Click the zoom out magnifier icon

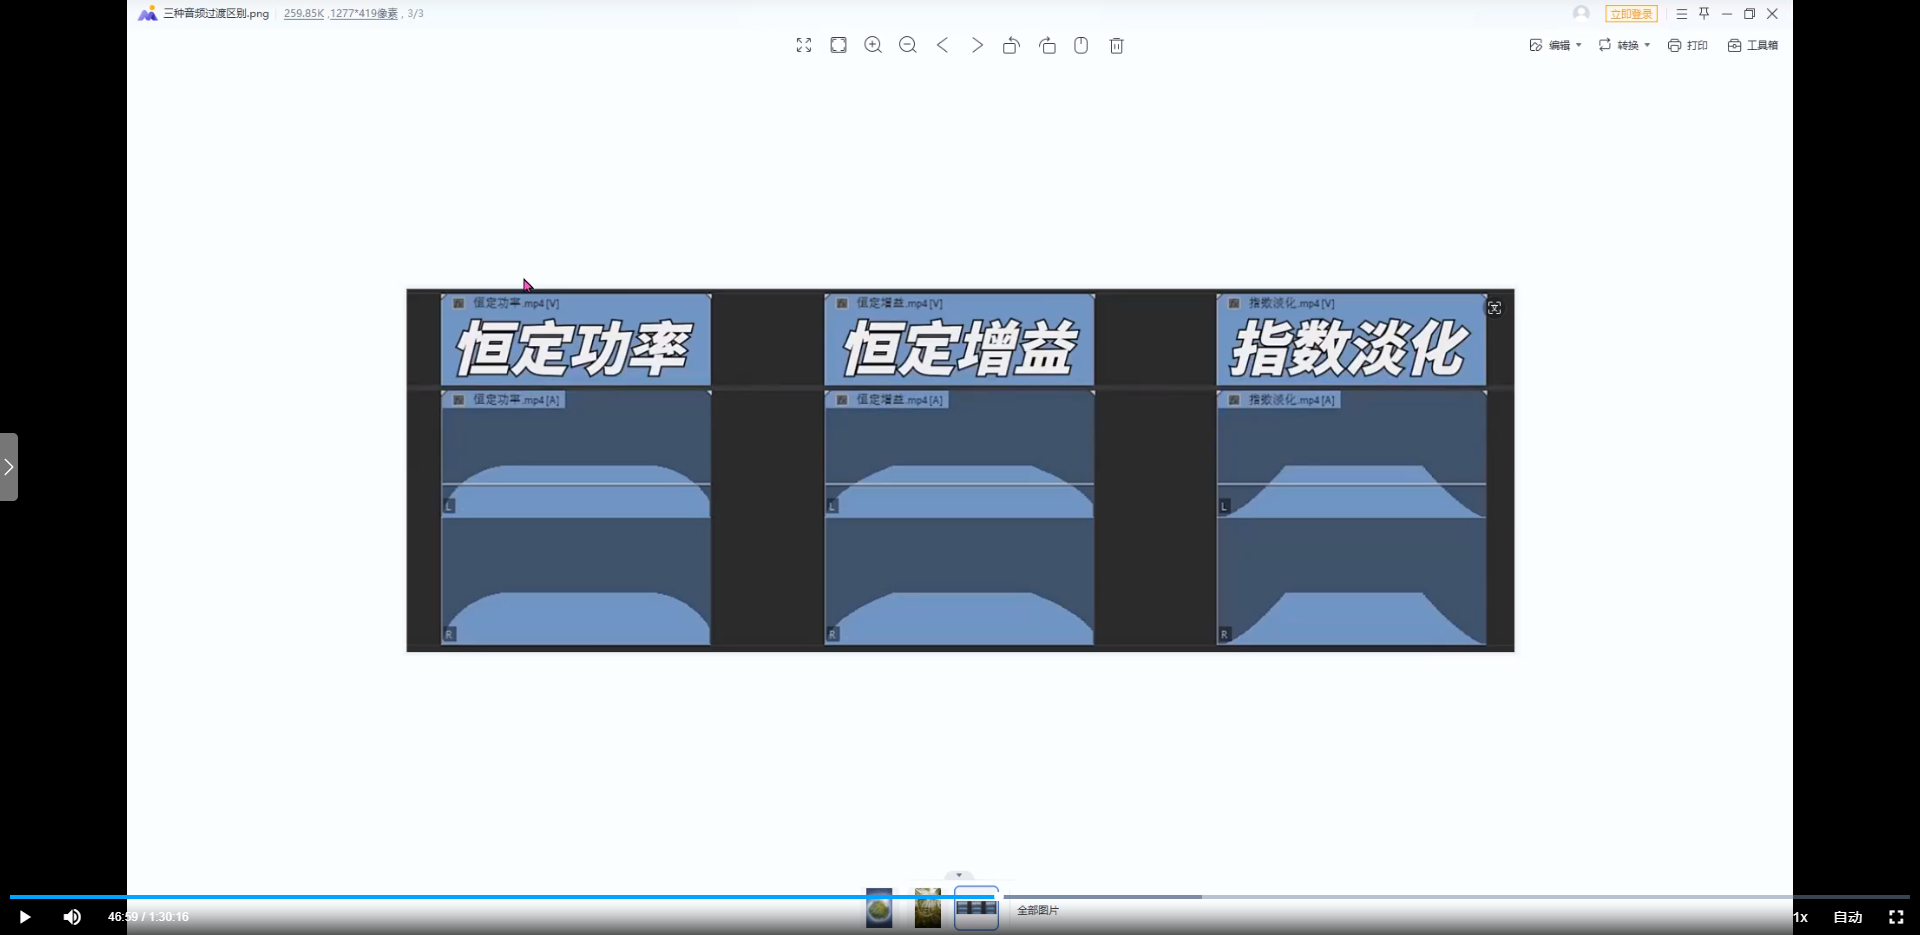pos(908,45)
